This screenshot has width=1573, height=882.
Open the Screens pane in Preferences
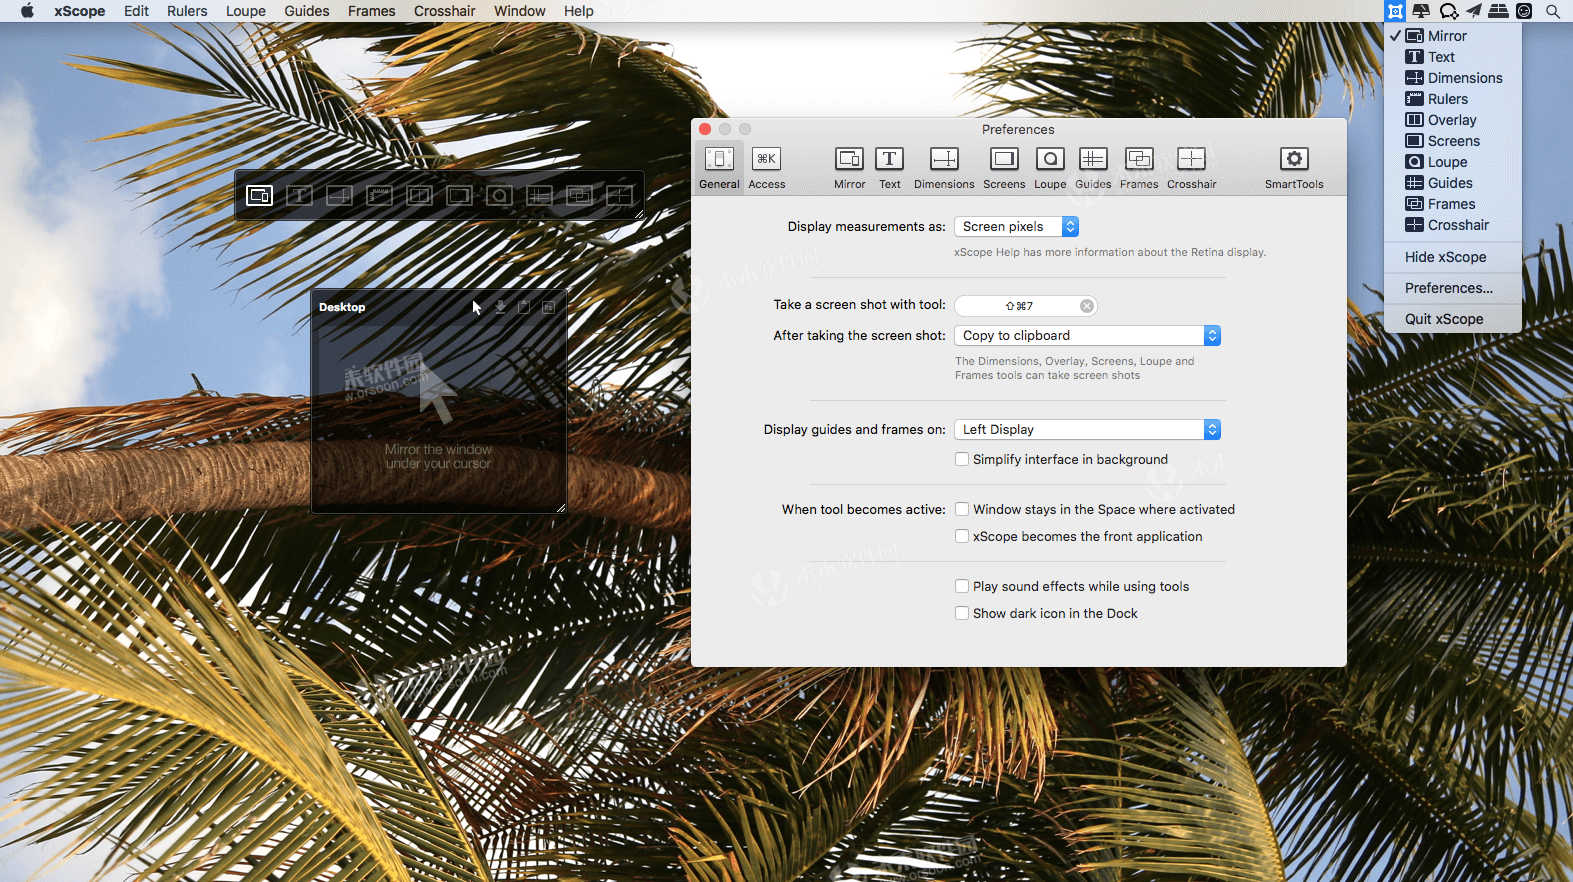pyautogui.click(x=1004, y=167)
